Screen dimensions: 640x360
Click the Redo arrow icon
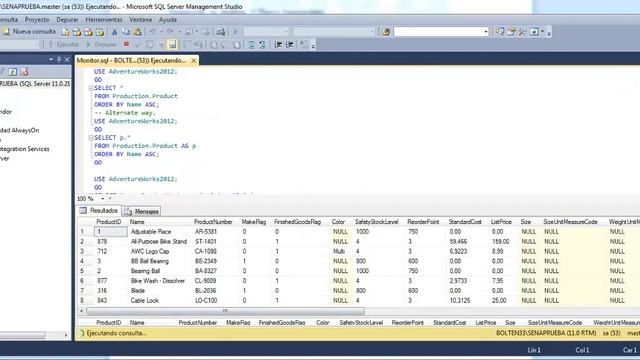pos(170,32)
